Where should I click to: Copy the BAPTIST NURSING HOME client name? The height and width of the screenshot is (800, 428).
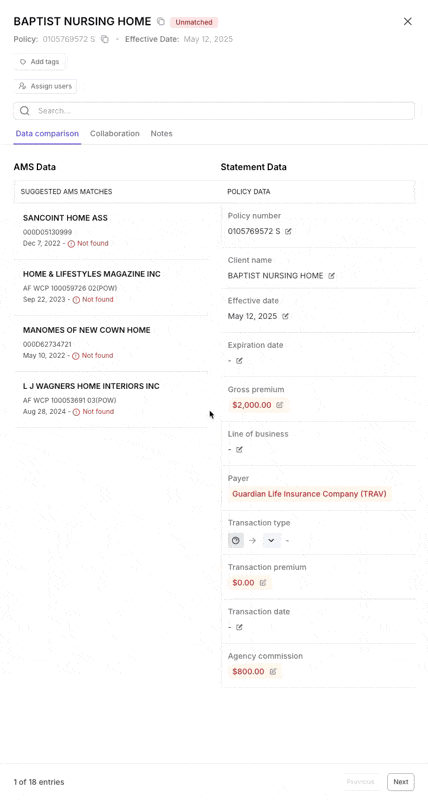(x=161, y=21)
